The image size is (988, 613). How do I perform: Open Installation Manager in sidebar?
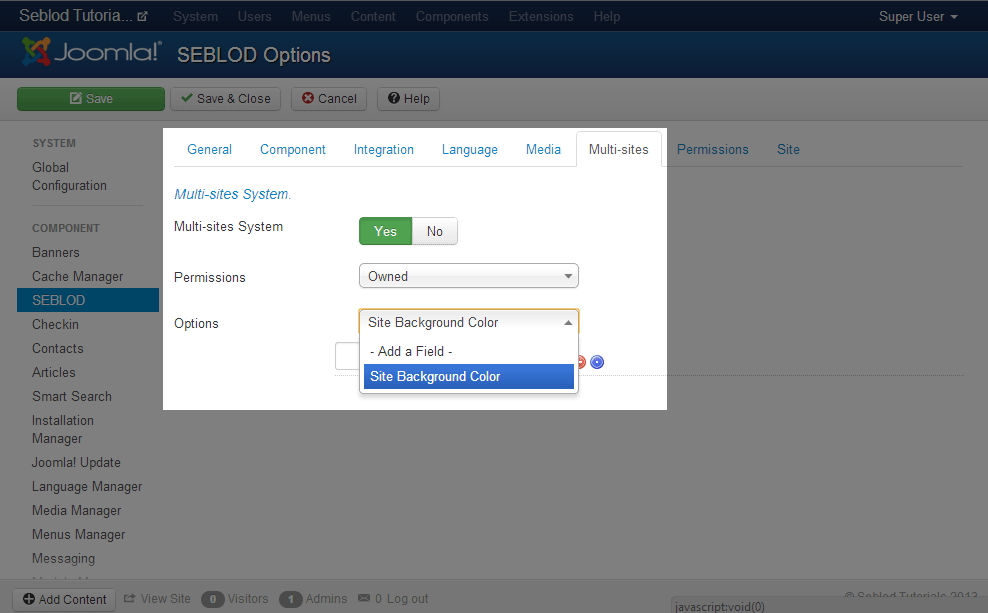tap(63, 430)
